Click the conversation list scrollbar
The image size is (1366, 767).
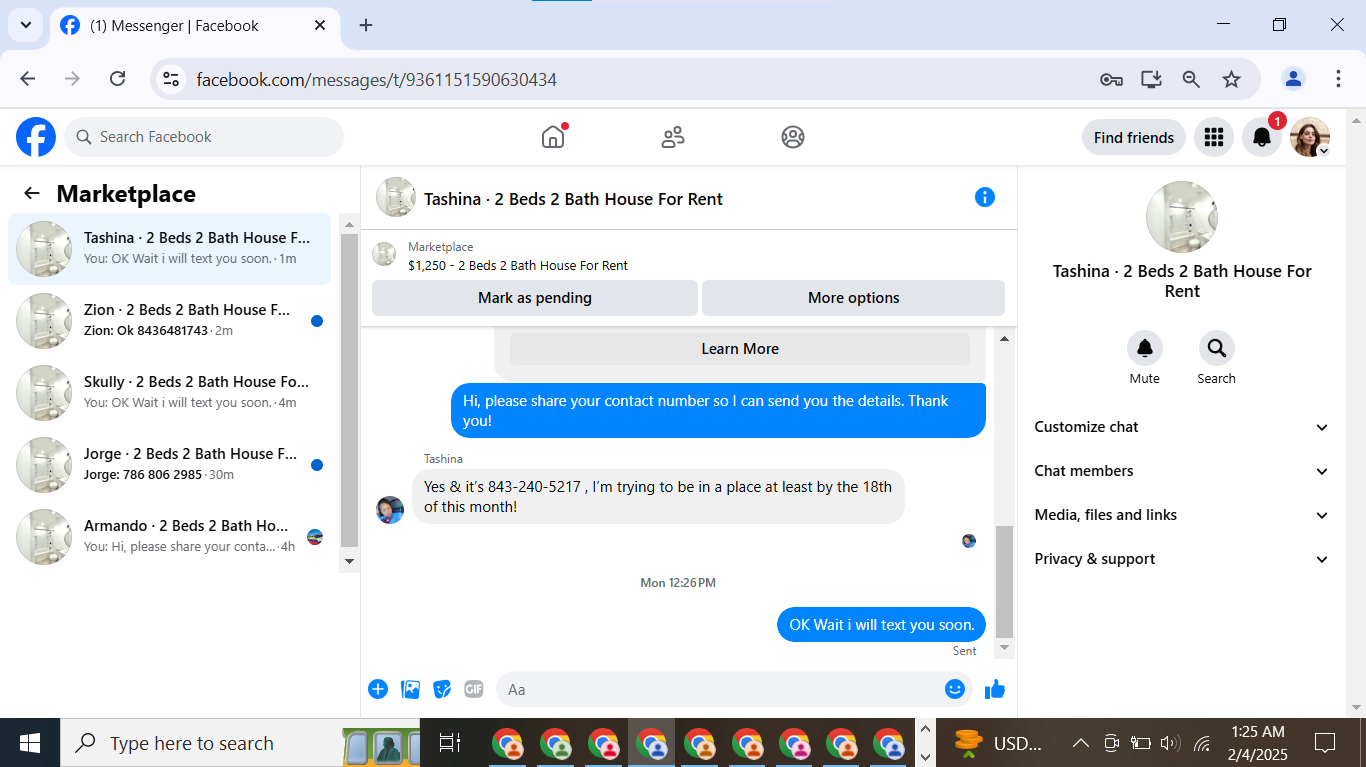pyautogui.click(x=349, y=391)
